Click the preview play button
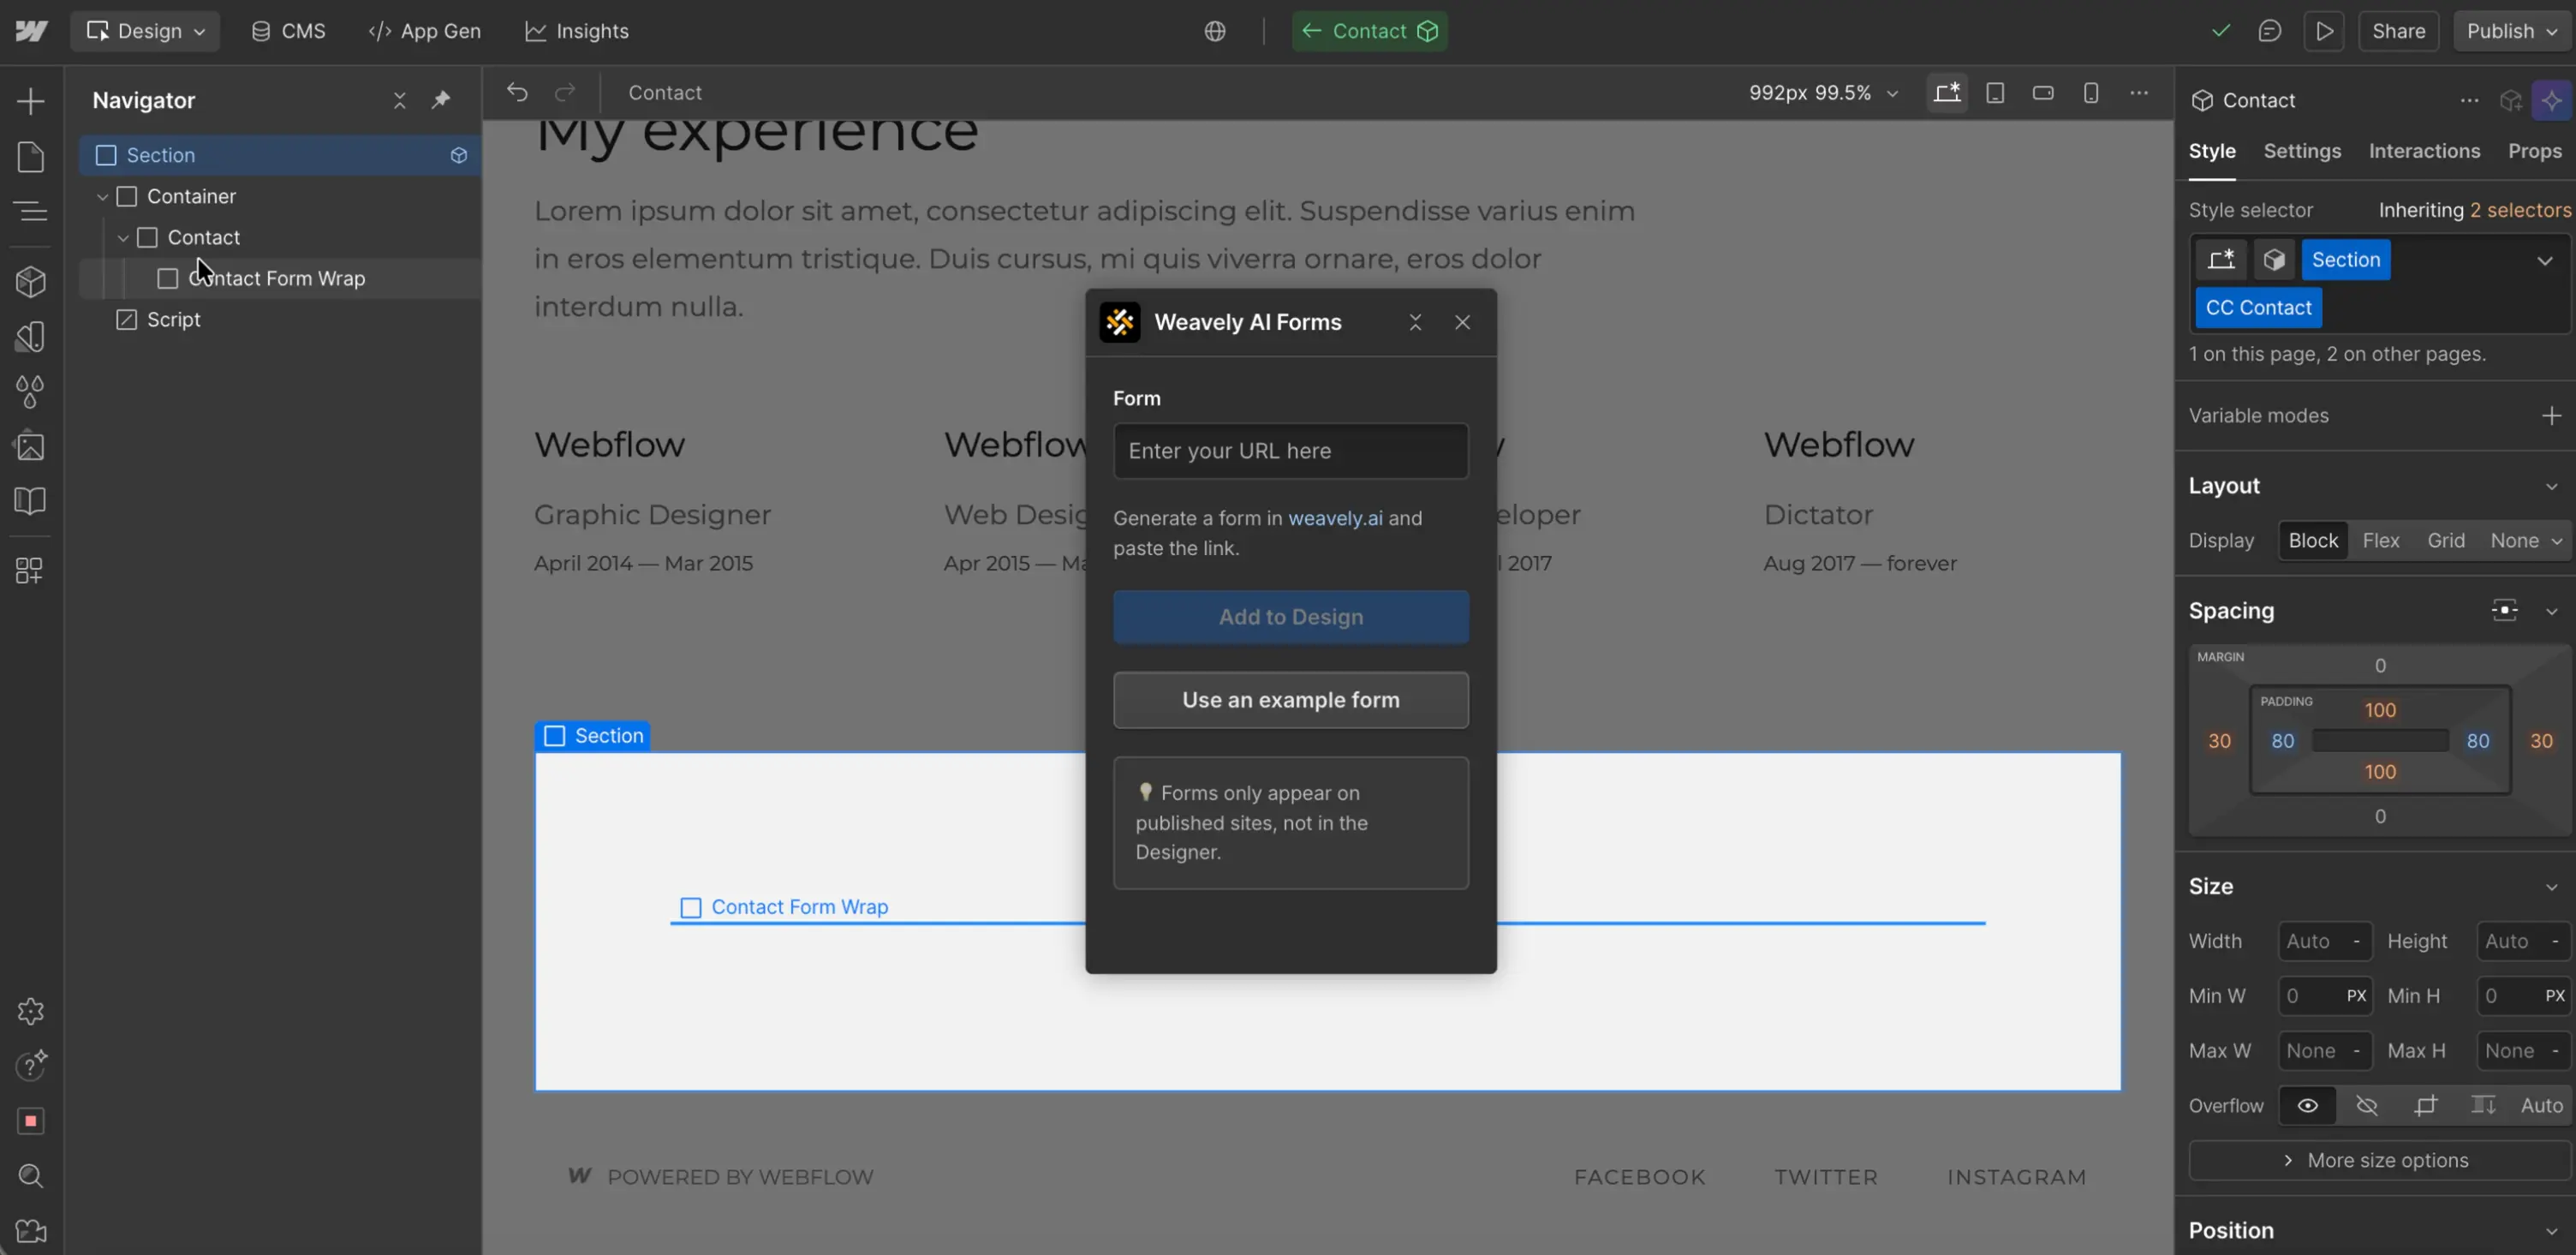 (x=2324, y=31)
